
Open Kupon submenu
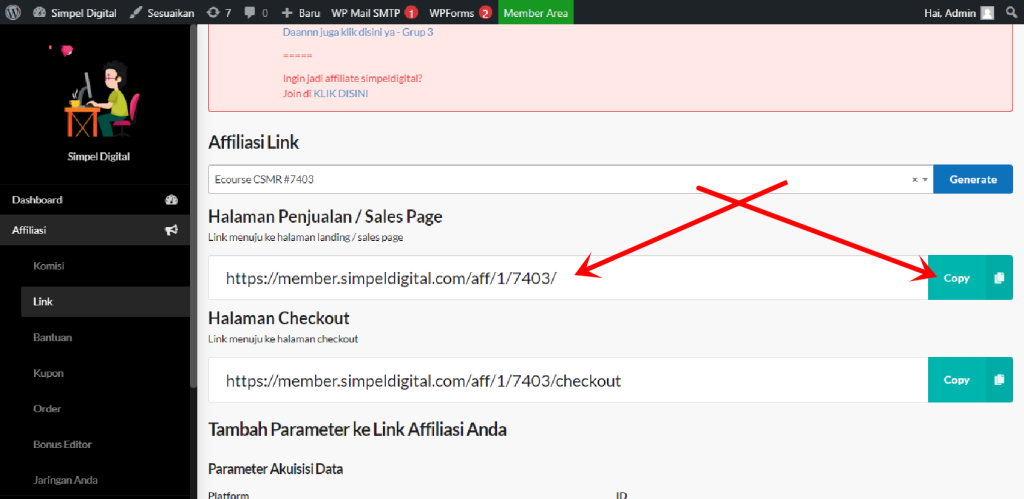coord(48,373)
